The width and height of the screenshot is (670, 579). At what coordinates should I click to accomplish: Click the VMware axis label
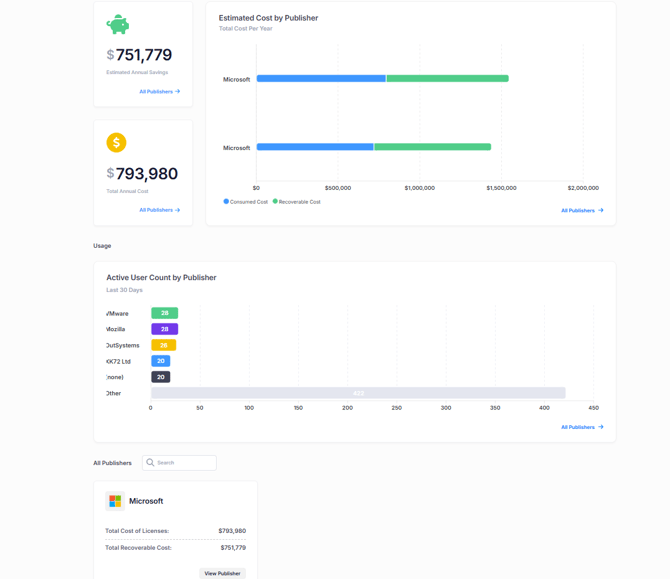117,314
